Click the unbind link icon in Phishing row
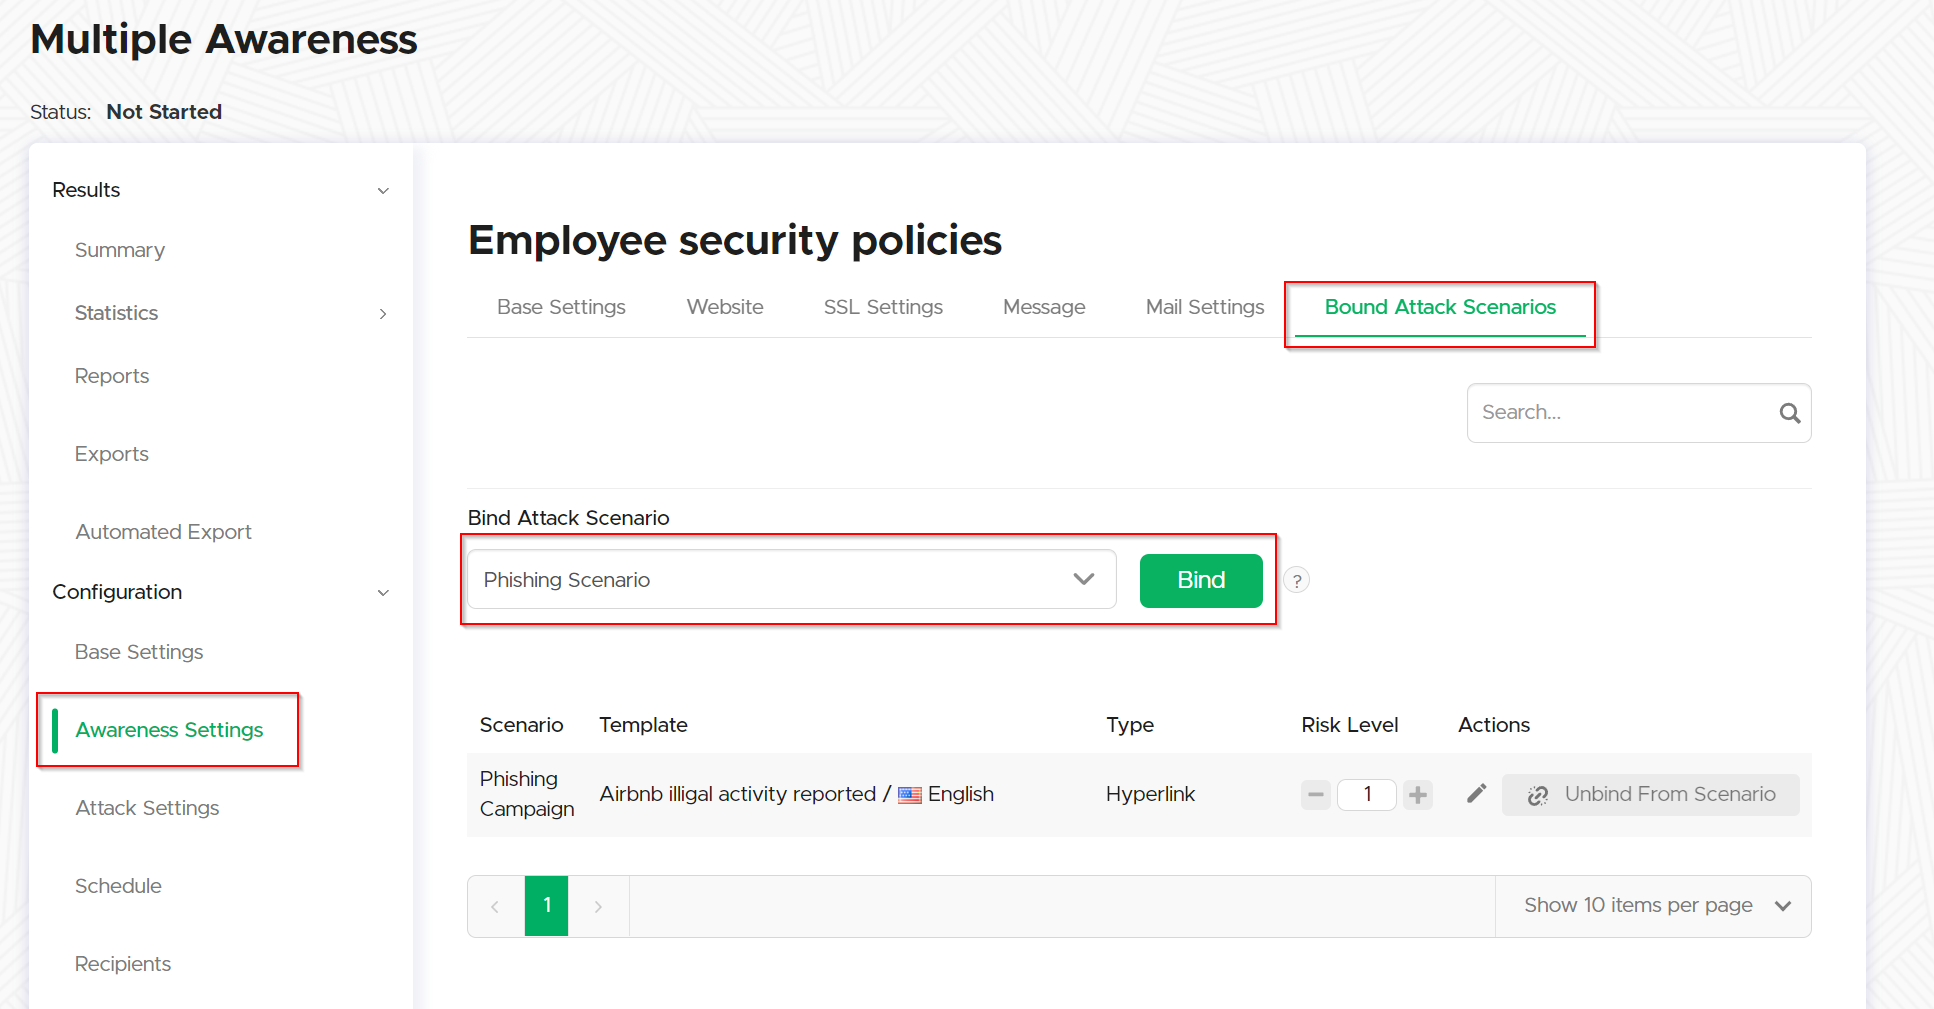This screenshot has height=1009, width=1934. [x=1538, y=795]
